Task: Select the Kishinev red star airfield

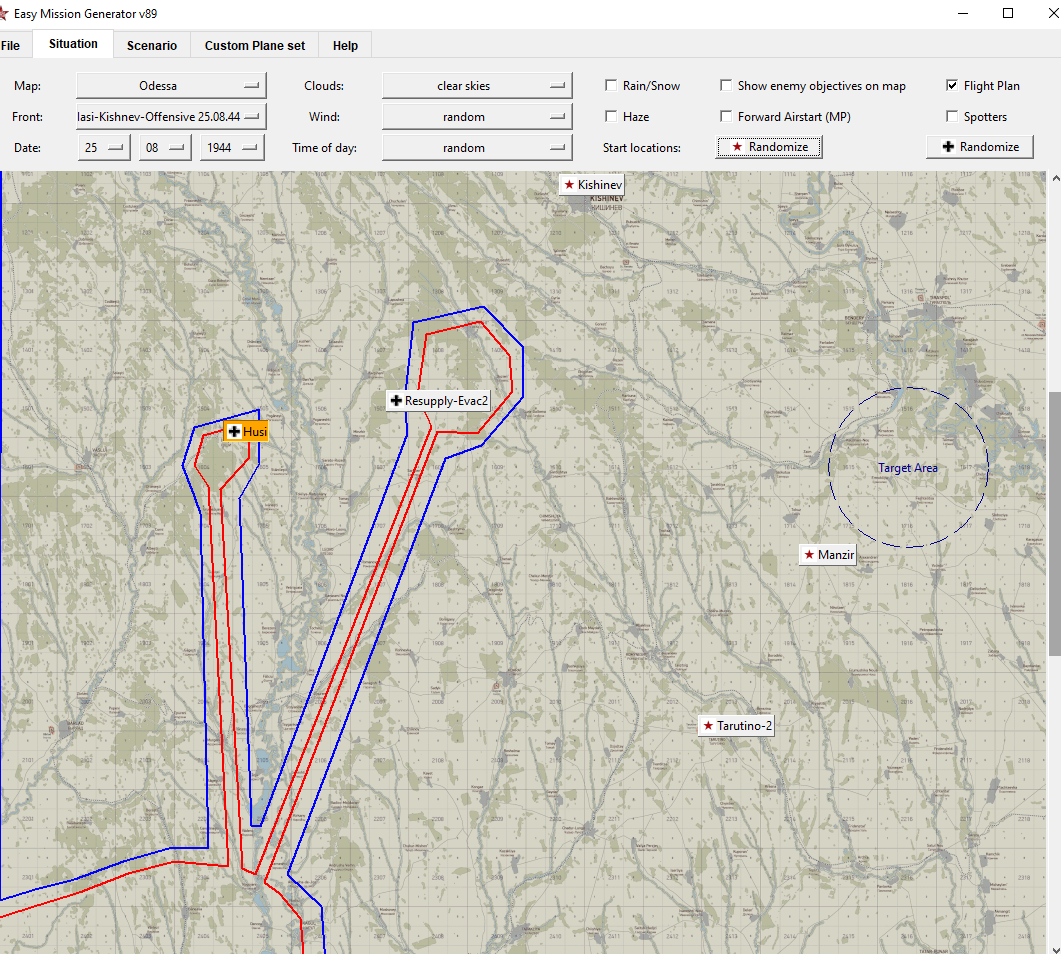Action: click(x=593, y=185)
